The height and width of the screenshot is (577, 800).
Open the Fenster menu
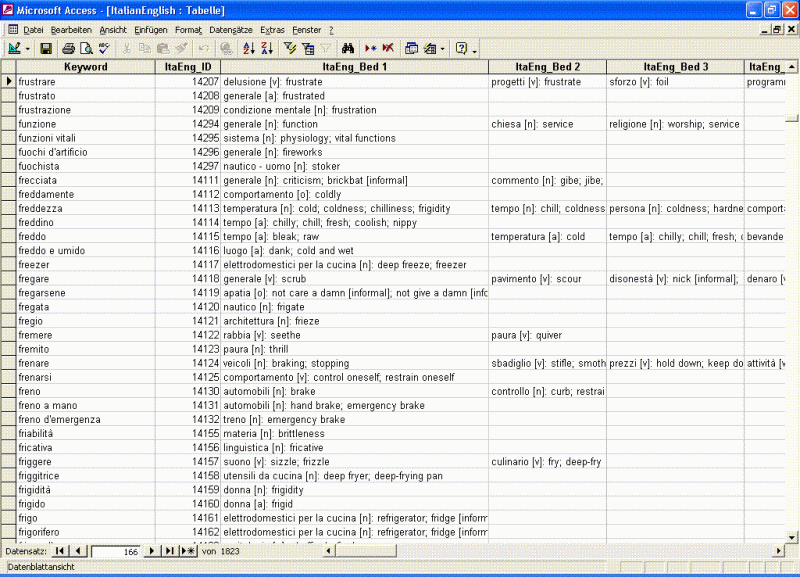click(x=306, y=30)
